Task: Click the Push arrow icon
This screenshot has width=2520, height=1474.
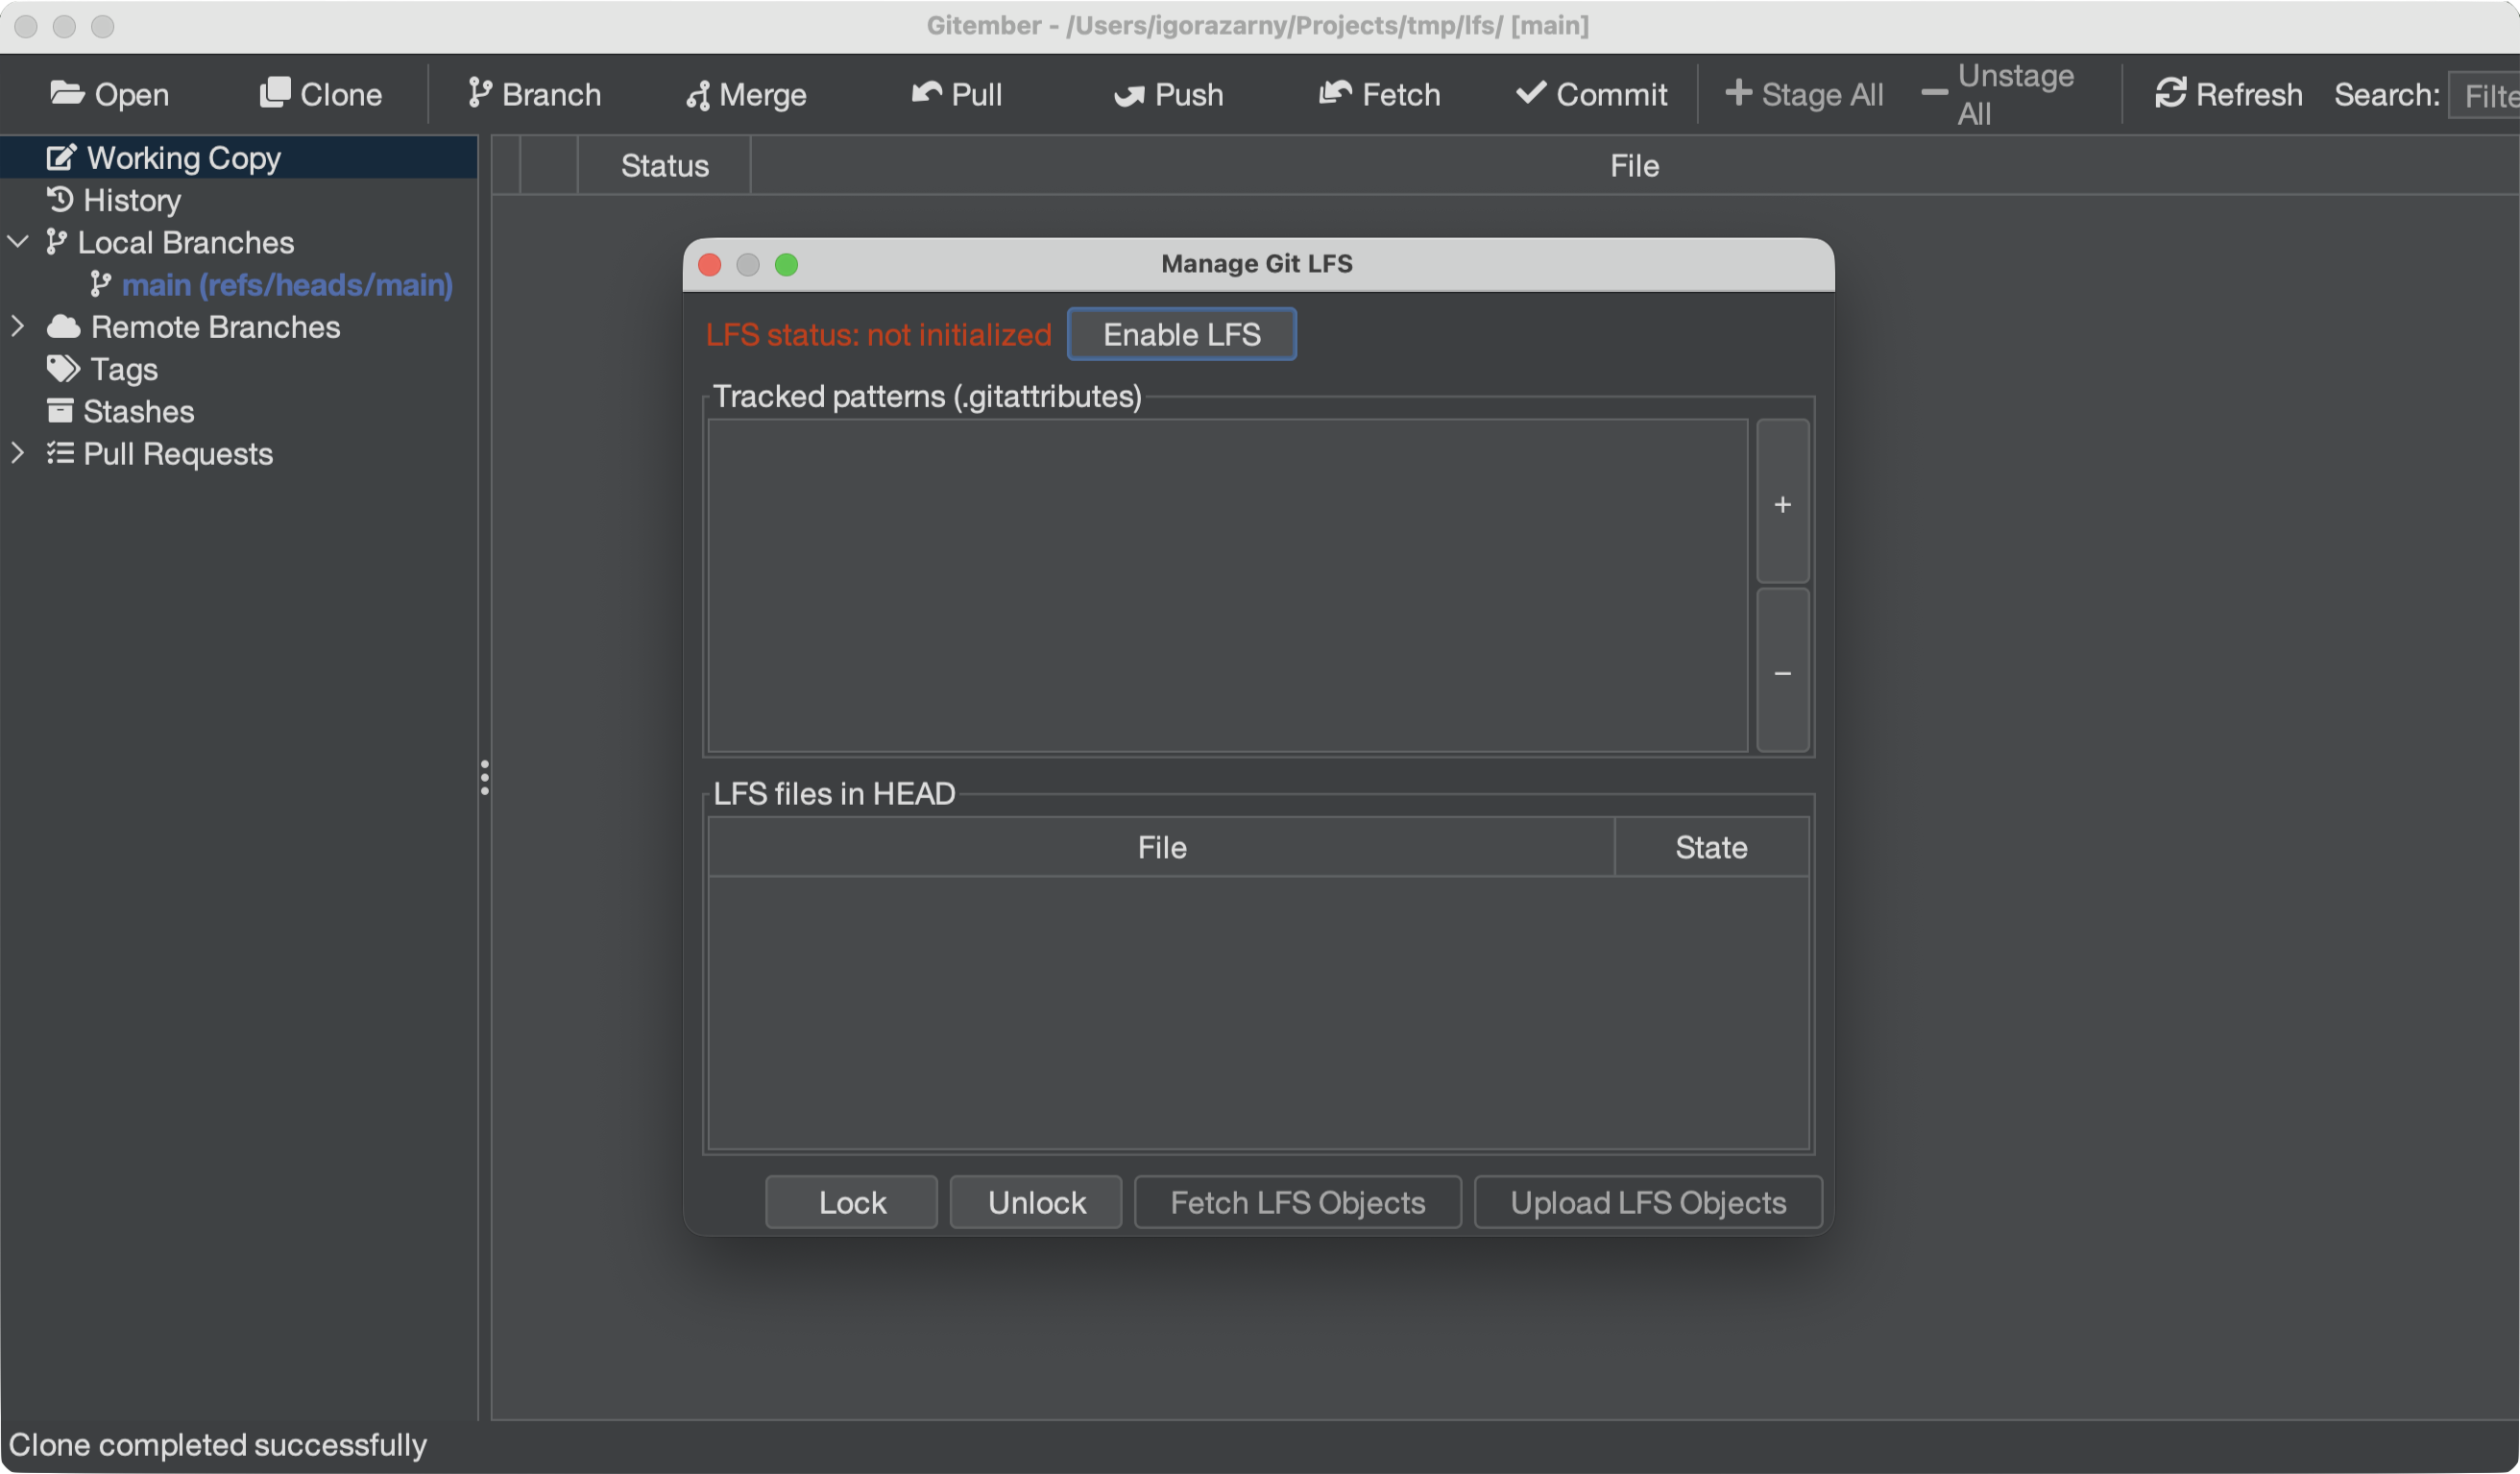Action: (1129, 95)
